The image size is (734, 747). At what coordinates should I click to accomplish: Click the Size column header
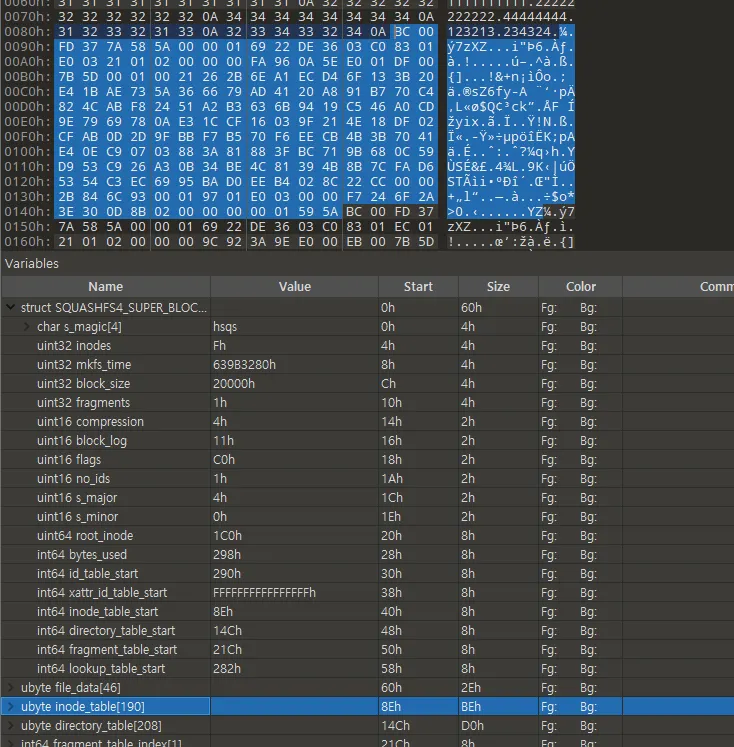pos(498,287)
